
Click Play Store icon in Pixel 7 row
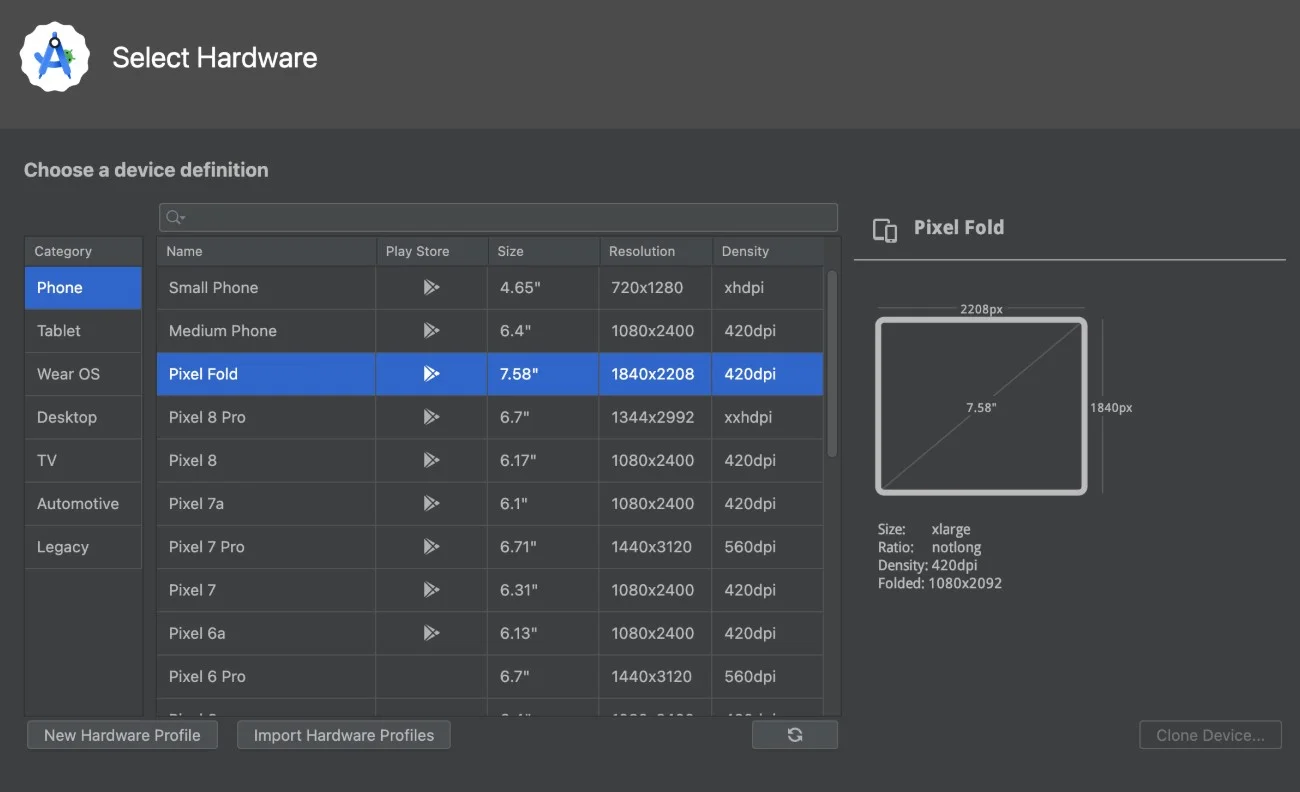(x=431, y=589)
